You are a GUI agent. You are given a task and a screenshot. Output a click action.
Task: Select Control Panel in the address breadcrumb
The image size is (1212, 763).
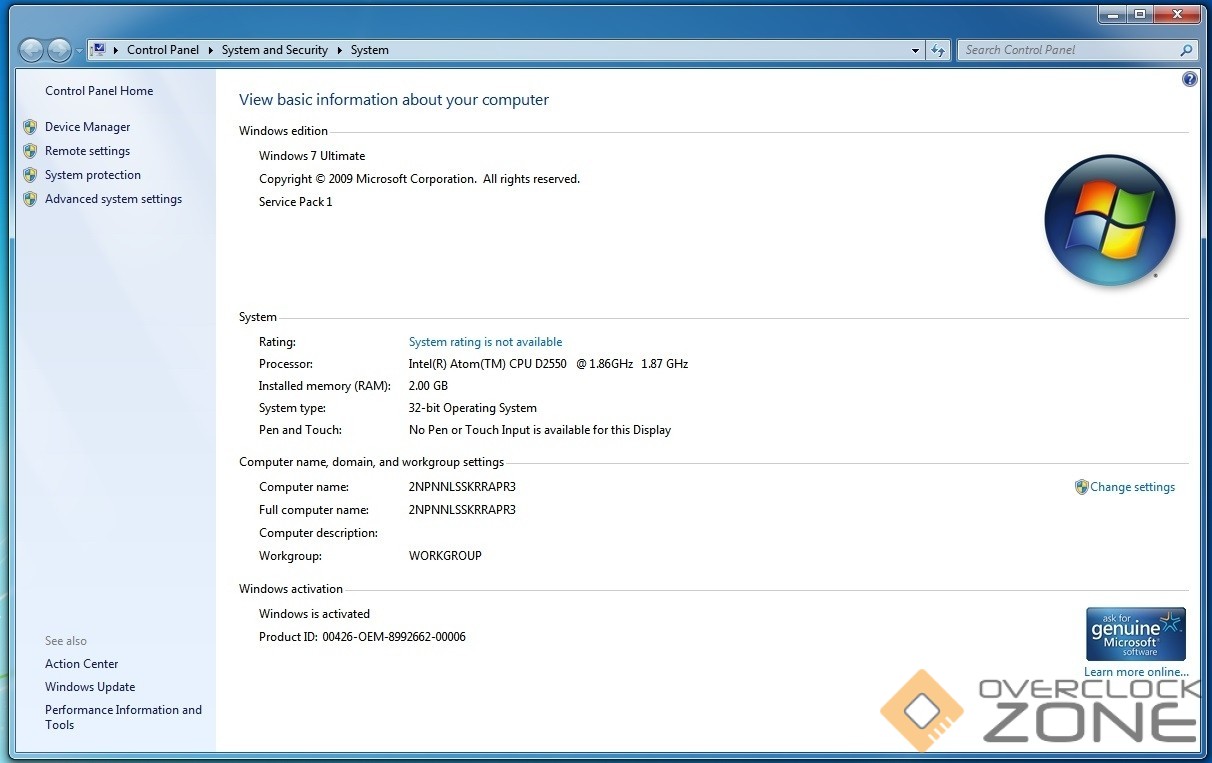tap(162, 50)
